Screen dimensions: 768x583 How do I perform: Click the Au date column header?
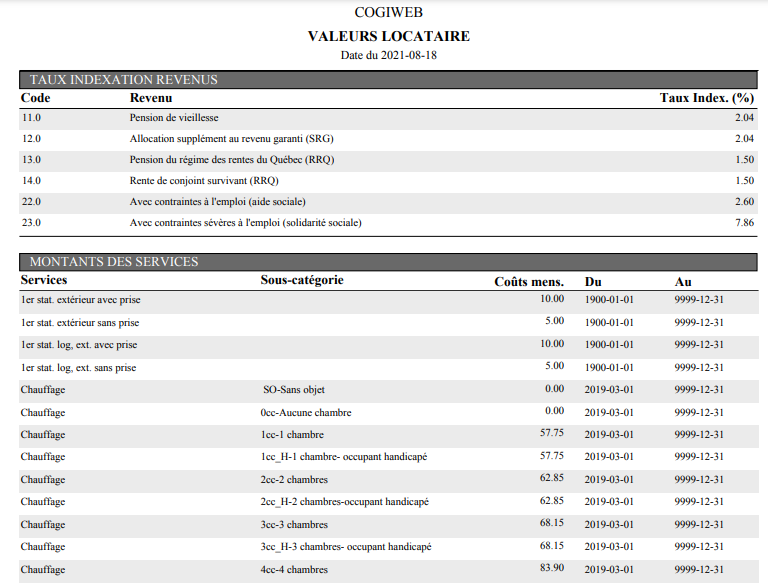683,281
